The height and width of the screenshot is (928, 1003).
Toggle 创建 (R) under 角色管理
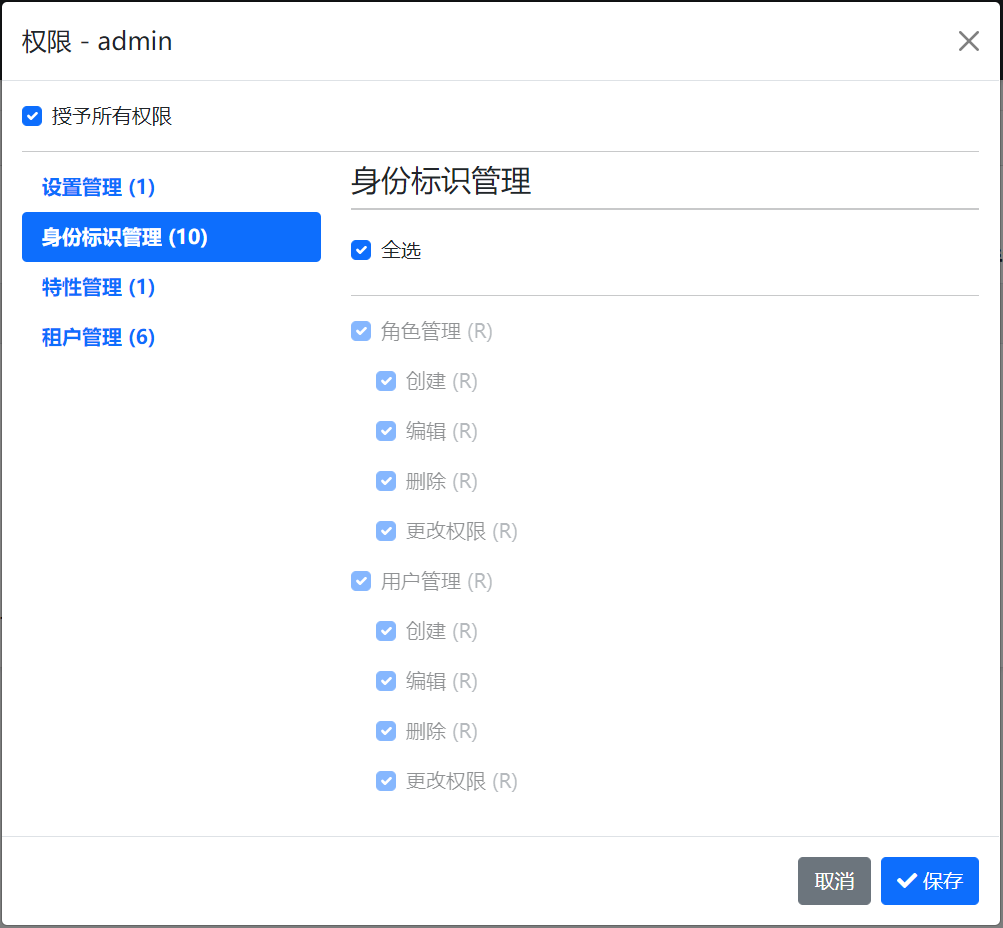click(386, 381)
